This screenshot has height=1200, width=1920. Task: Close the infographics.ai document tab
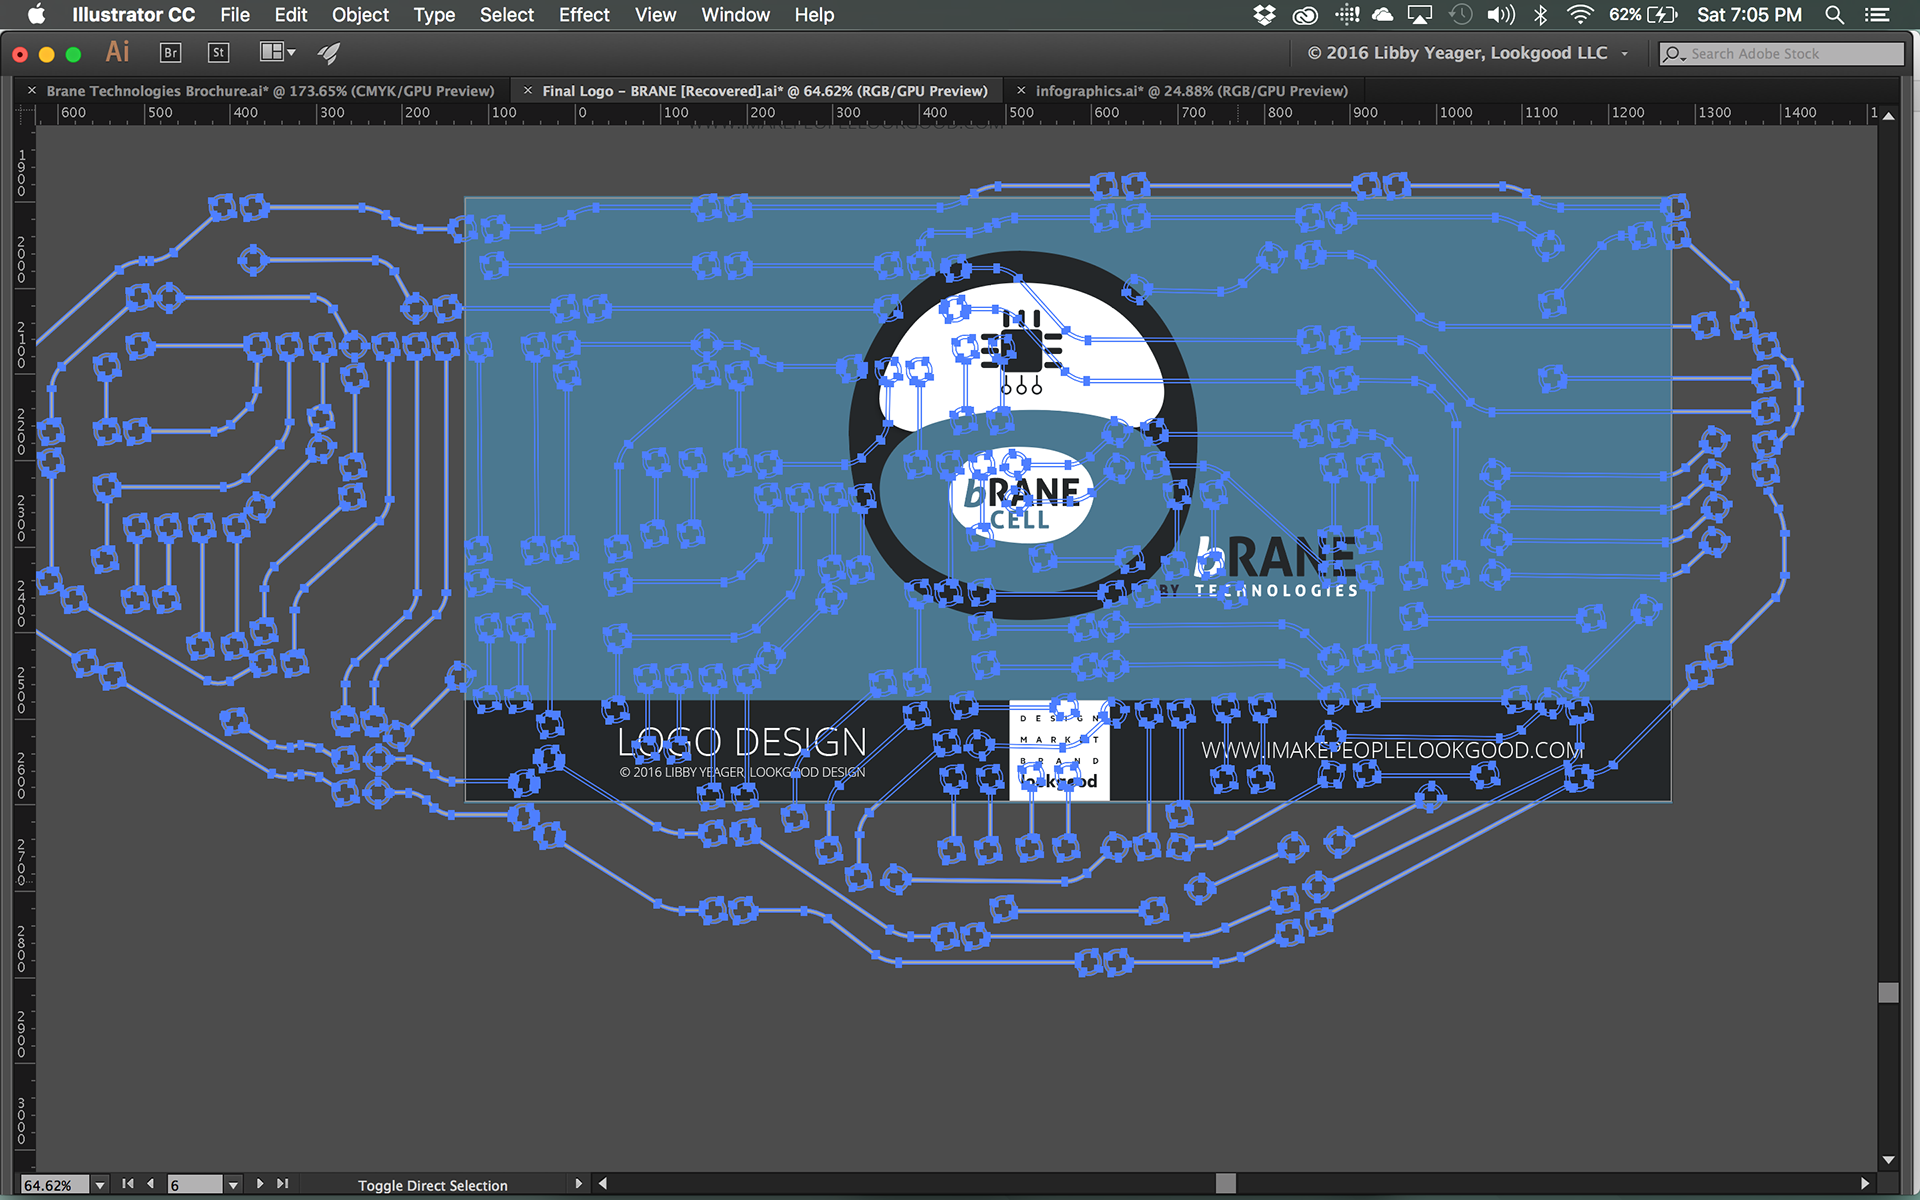point(1021,90)
